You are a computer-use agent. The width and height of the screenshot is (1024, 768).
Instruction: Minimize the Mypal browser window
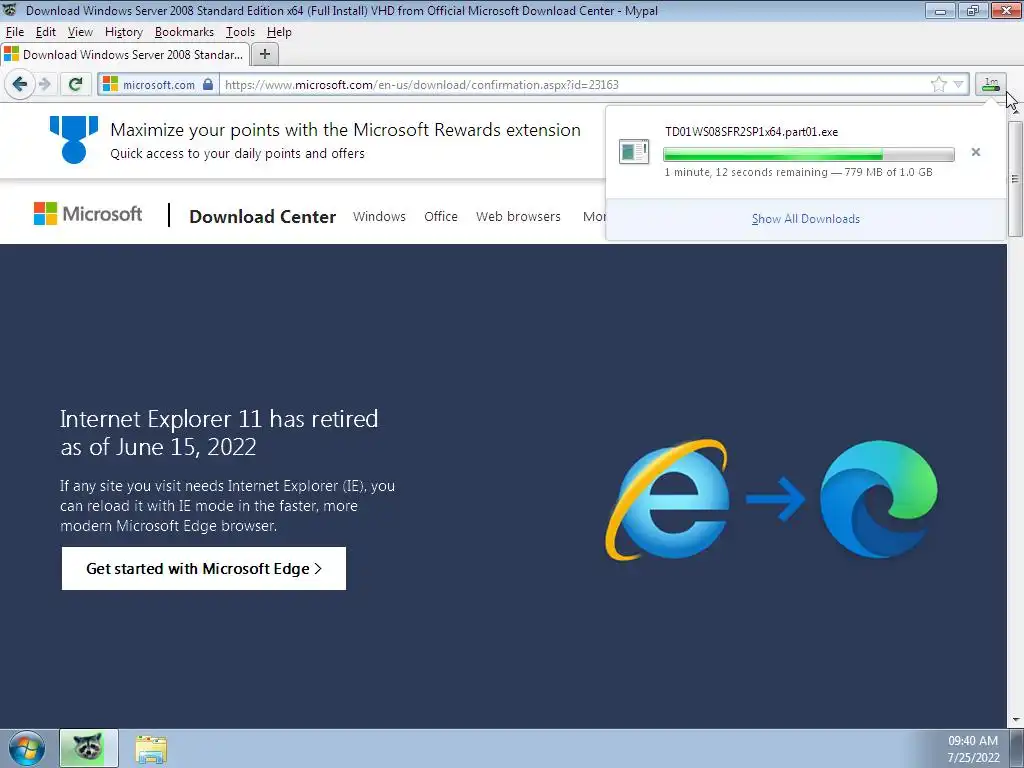point(941,10)
